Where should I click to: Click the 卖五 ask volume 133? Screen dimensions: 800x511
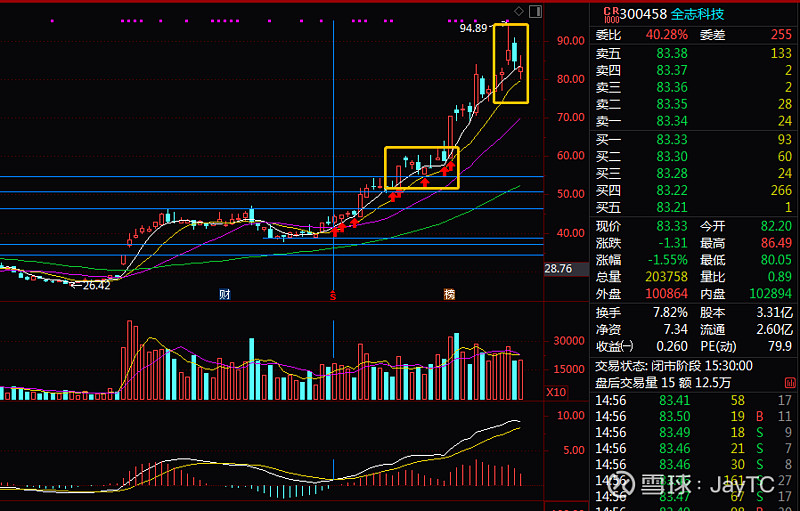pyautogui.click(x=781, y=53)
